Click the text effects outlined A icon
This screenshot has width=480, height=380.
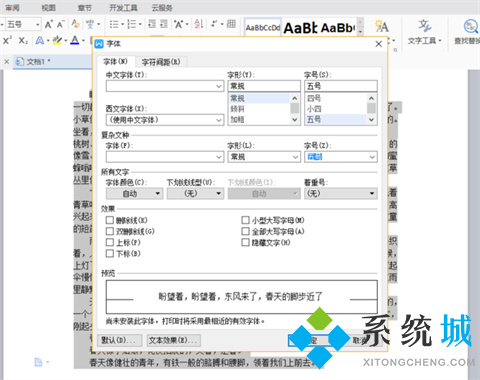click(x=40, y=40)
